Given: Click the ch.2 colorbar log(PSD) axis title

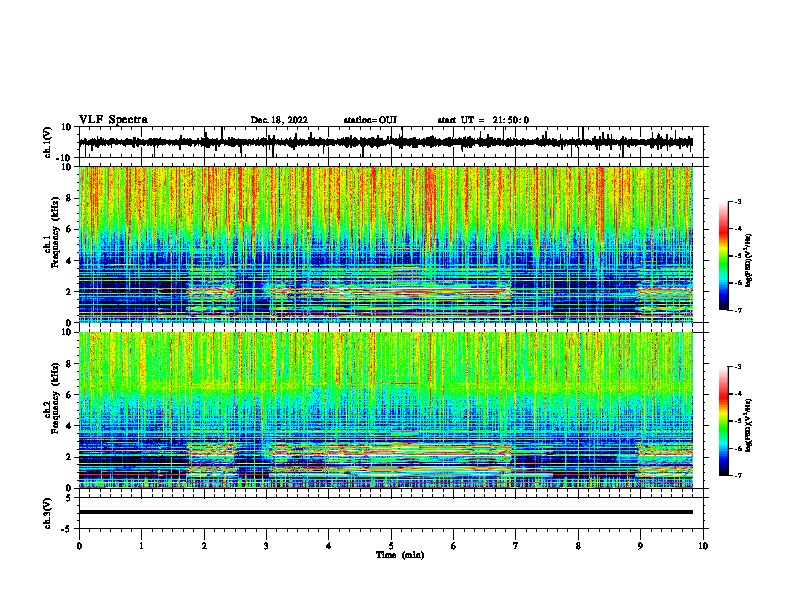Looking at the screenshot, I should coord(748,425).
